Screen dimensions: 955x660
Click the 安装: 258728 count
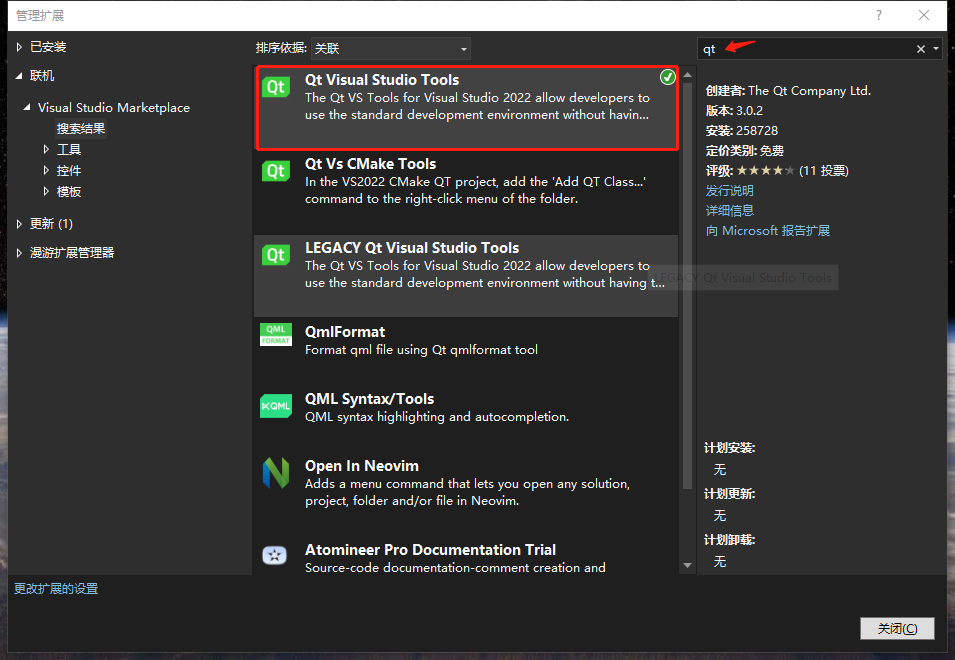click(741, 131)
